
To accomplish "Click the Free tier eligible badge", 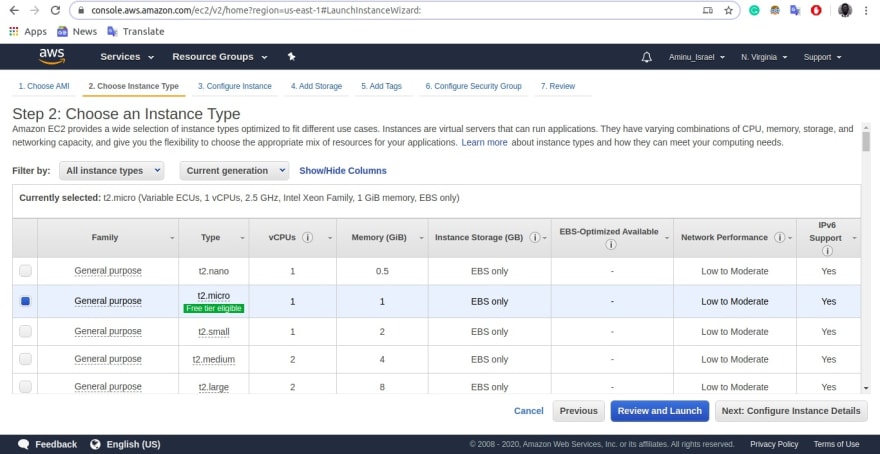I will point(214,308).
